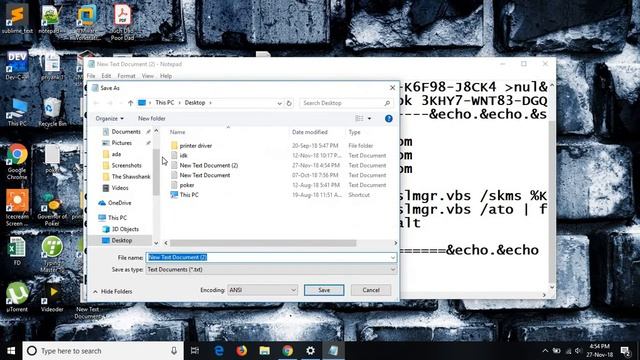Open the This PC desktop icon

pos(17,112)
